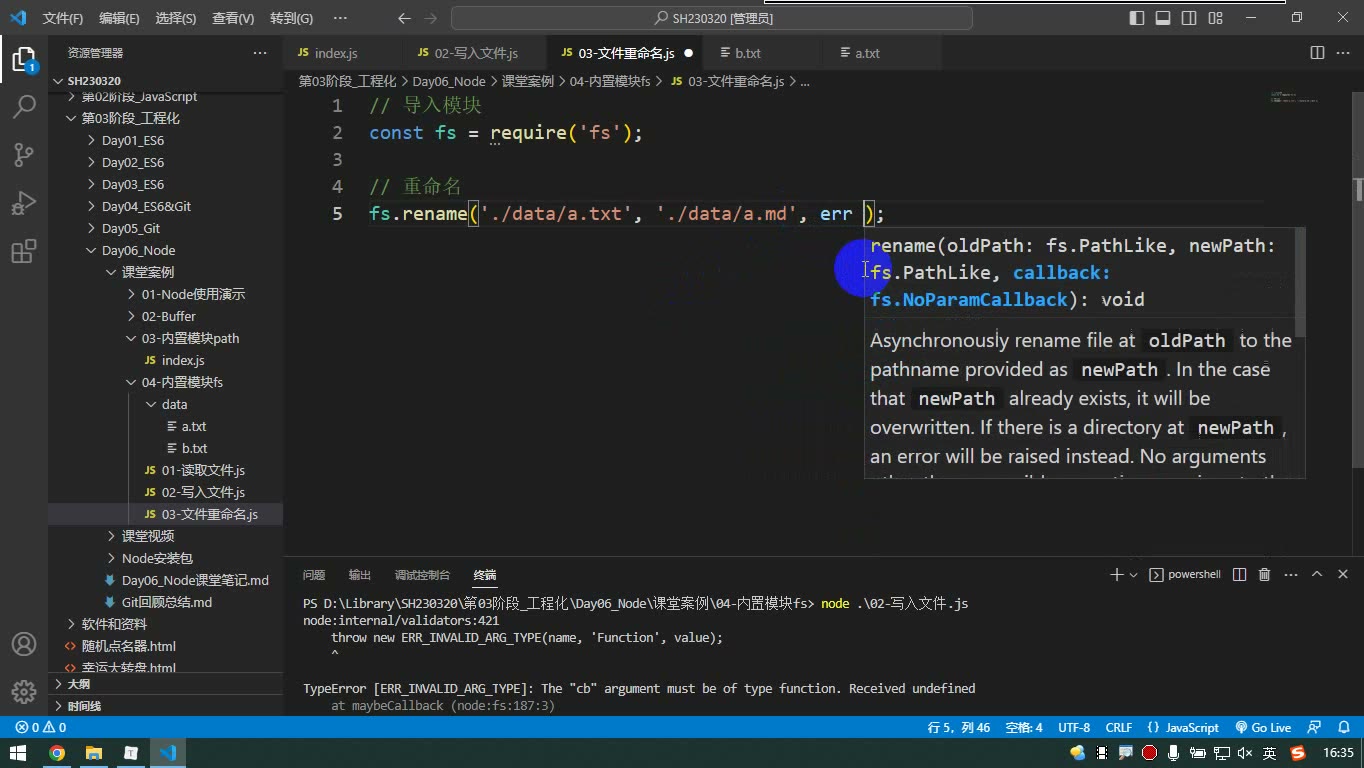The height and width of the screenshot is (768, 1364).
Task: Open File Explorer from the taskbar
Action: point(94,753)
